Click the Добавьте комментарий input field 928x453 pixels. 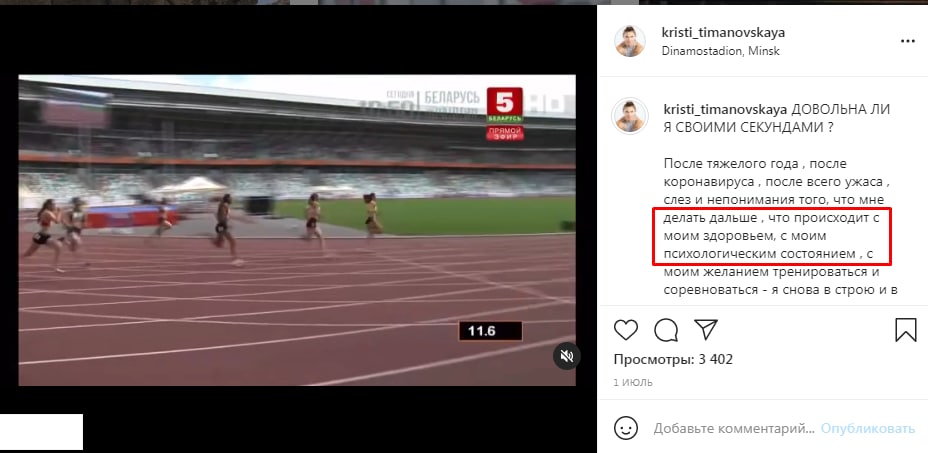click(734, 428)
